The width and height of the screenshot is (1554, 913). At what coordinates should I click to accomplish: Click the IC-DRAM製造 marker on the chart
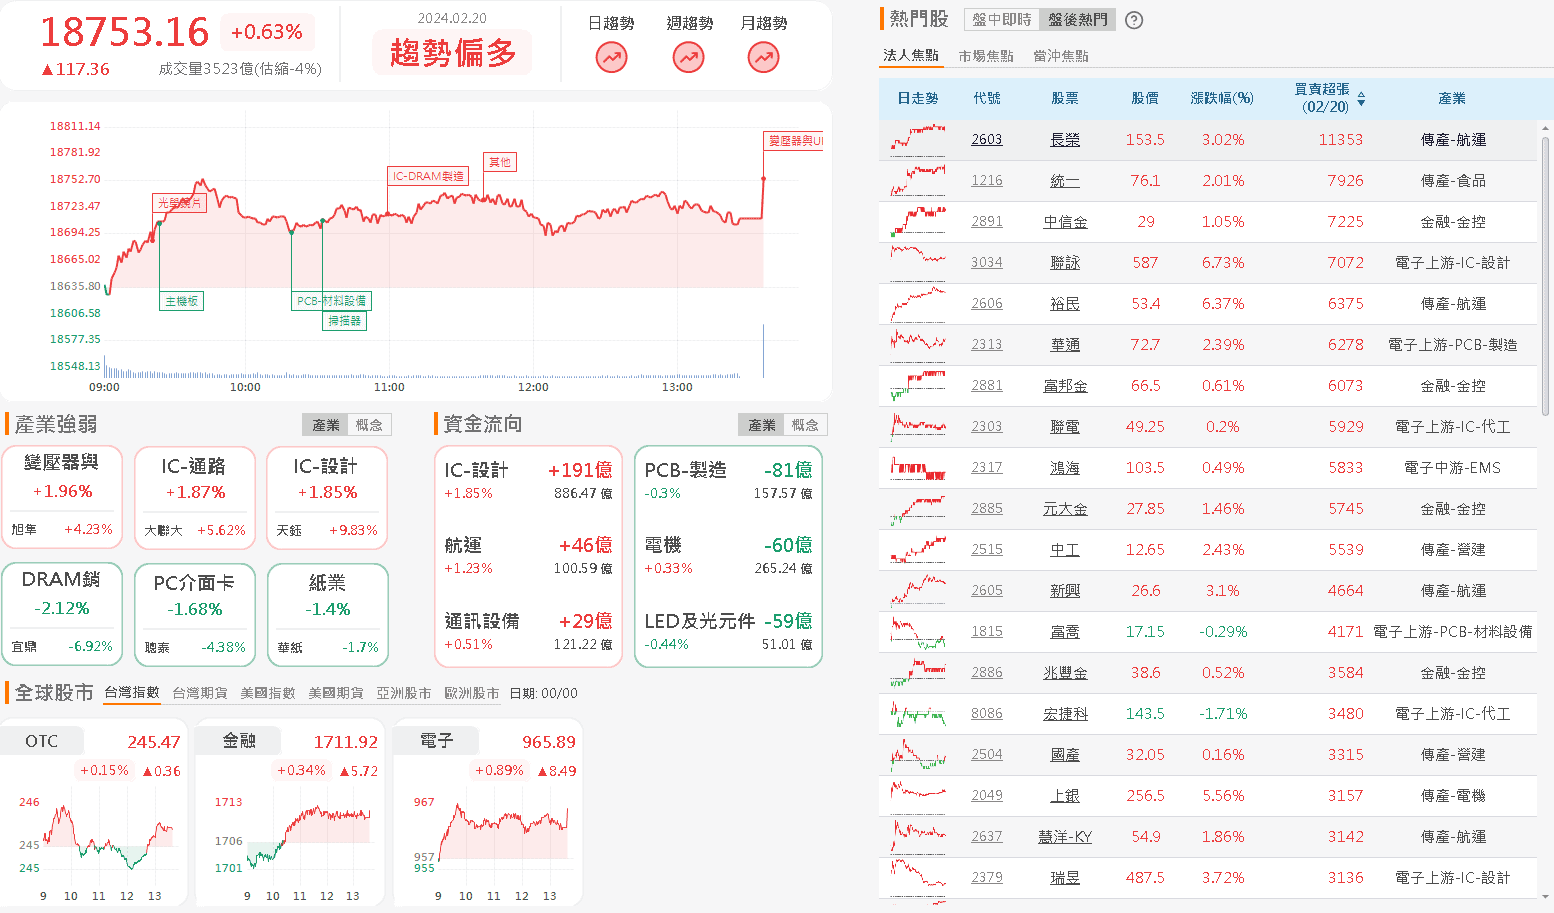click(x=428, y=176)
